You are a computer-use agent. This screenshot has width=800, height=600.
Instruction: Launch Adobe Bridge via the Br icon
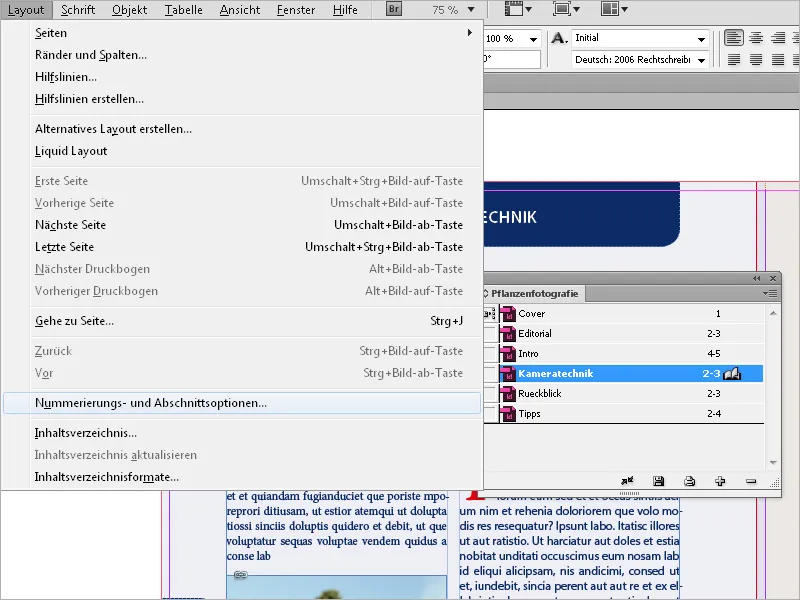pyautogui.click(x=392, y=8)
